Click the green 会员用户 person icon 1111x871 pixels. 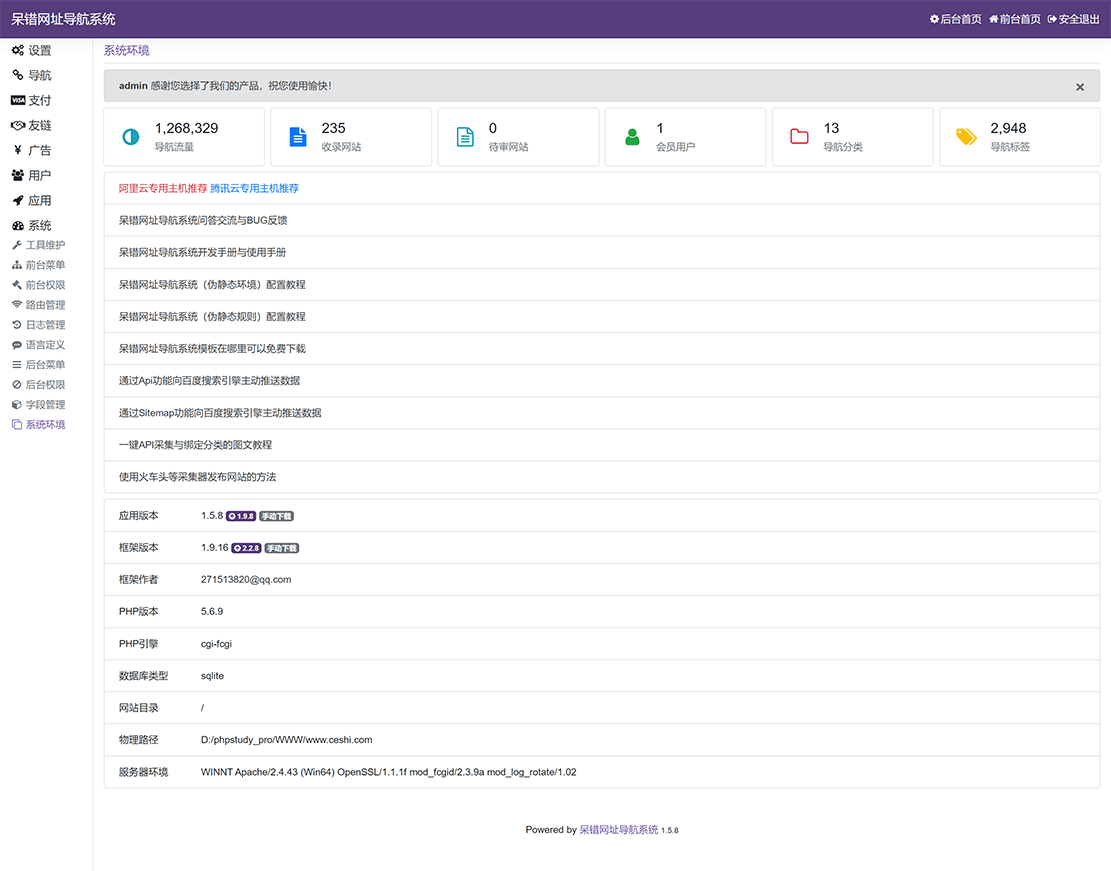pos(632,137)
